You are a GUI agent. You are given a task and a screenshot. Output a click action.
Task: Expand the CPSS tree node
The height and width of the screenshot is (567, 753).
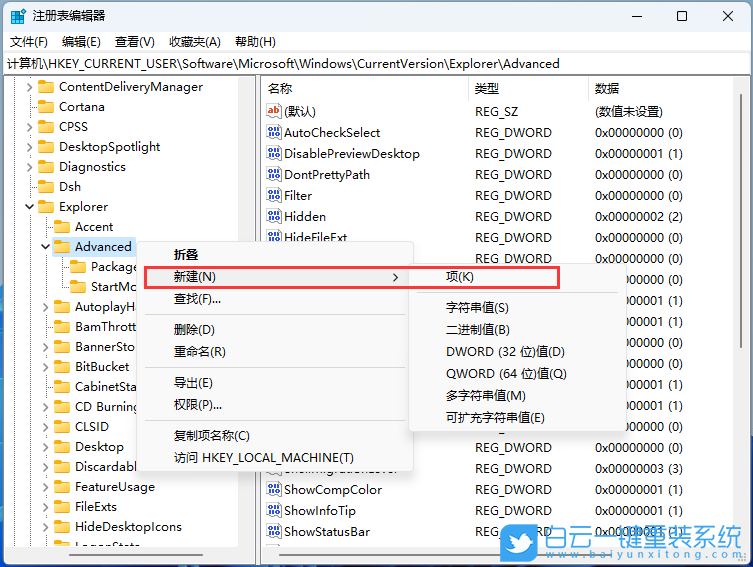click(x=29, y=127)
